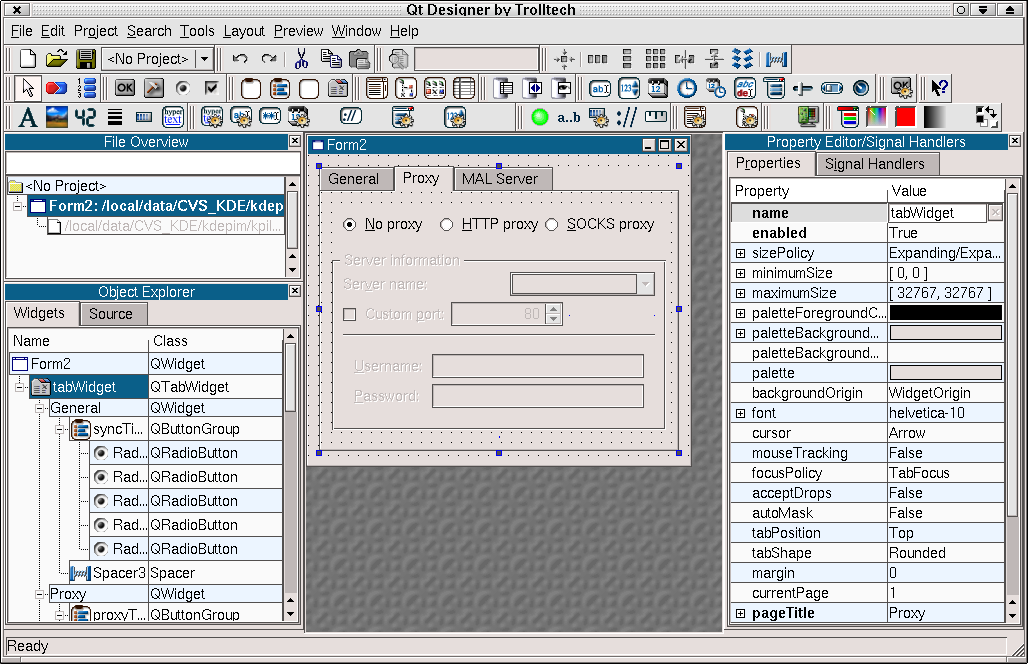Select the SOCKS proxy radio button
The height and width of the screenshot is (664, 1028).
(552, 224)
